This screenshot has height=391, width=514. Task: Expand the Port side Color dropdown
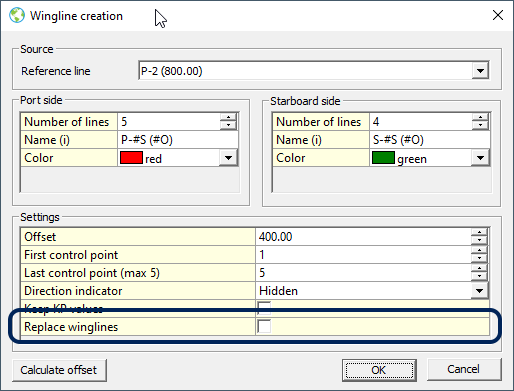point(228,158)
